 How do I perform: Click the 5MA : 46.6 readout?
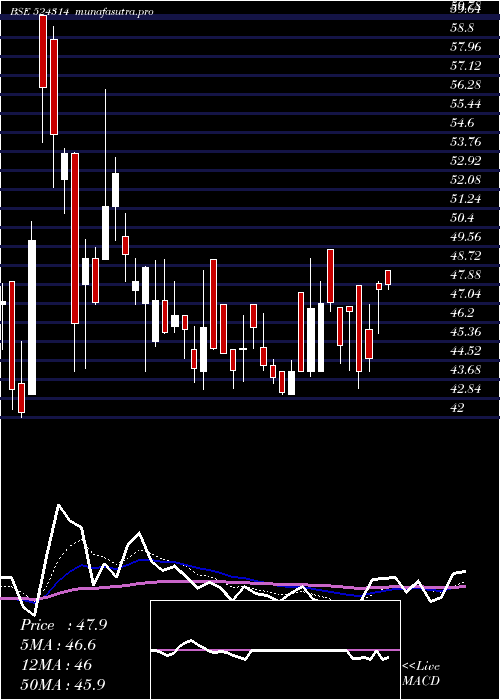point(58,645)
